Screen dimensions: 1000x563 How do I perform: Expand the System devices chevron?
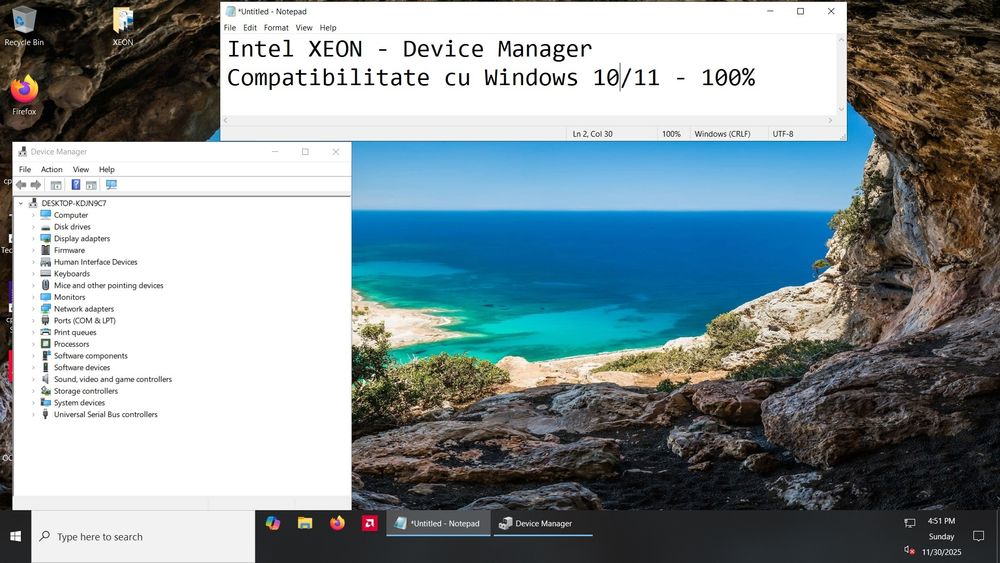click(x=33, y=402)
